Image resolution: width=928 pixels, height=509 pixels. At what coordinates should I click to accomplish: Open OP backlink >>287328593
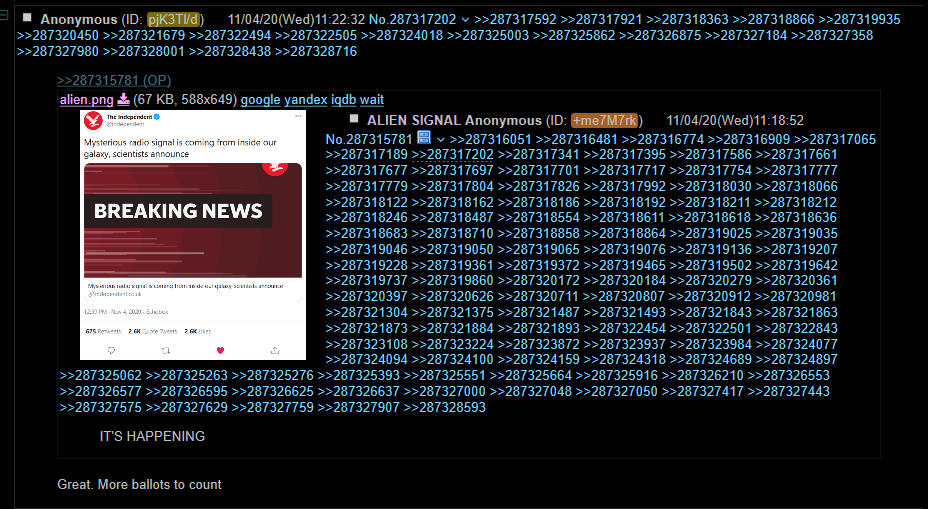click(444, 408)
